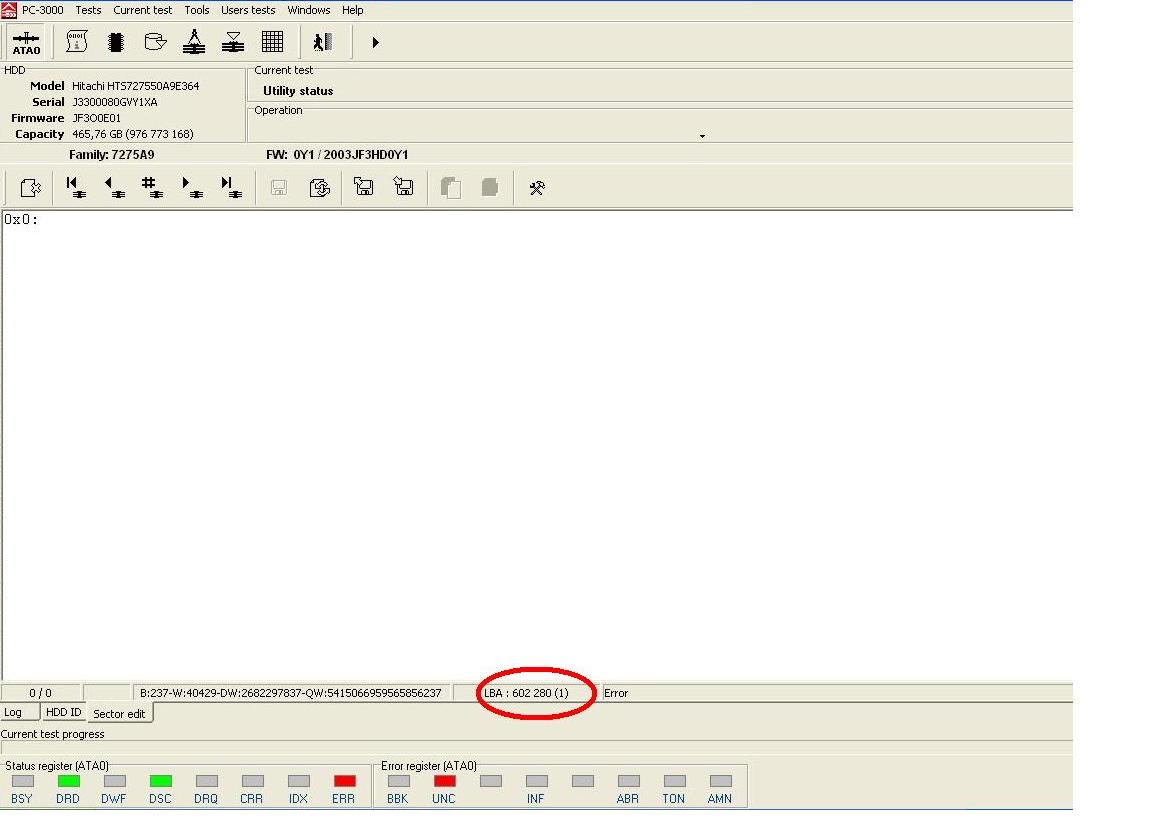Viewport: 1151px width, 835px height.
Task: Open the Tests menu
Action: (x=88, y=10)
